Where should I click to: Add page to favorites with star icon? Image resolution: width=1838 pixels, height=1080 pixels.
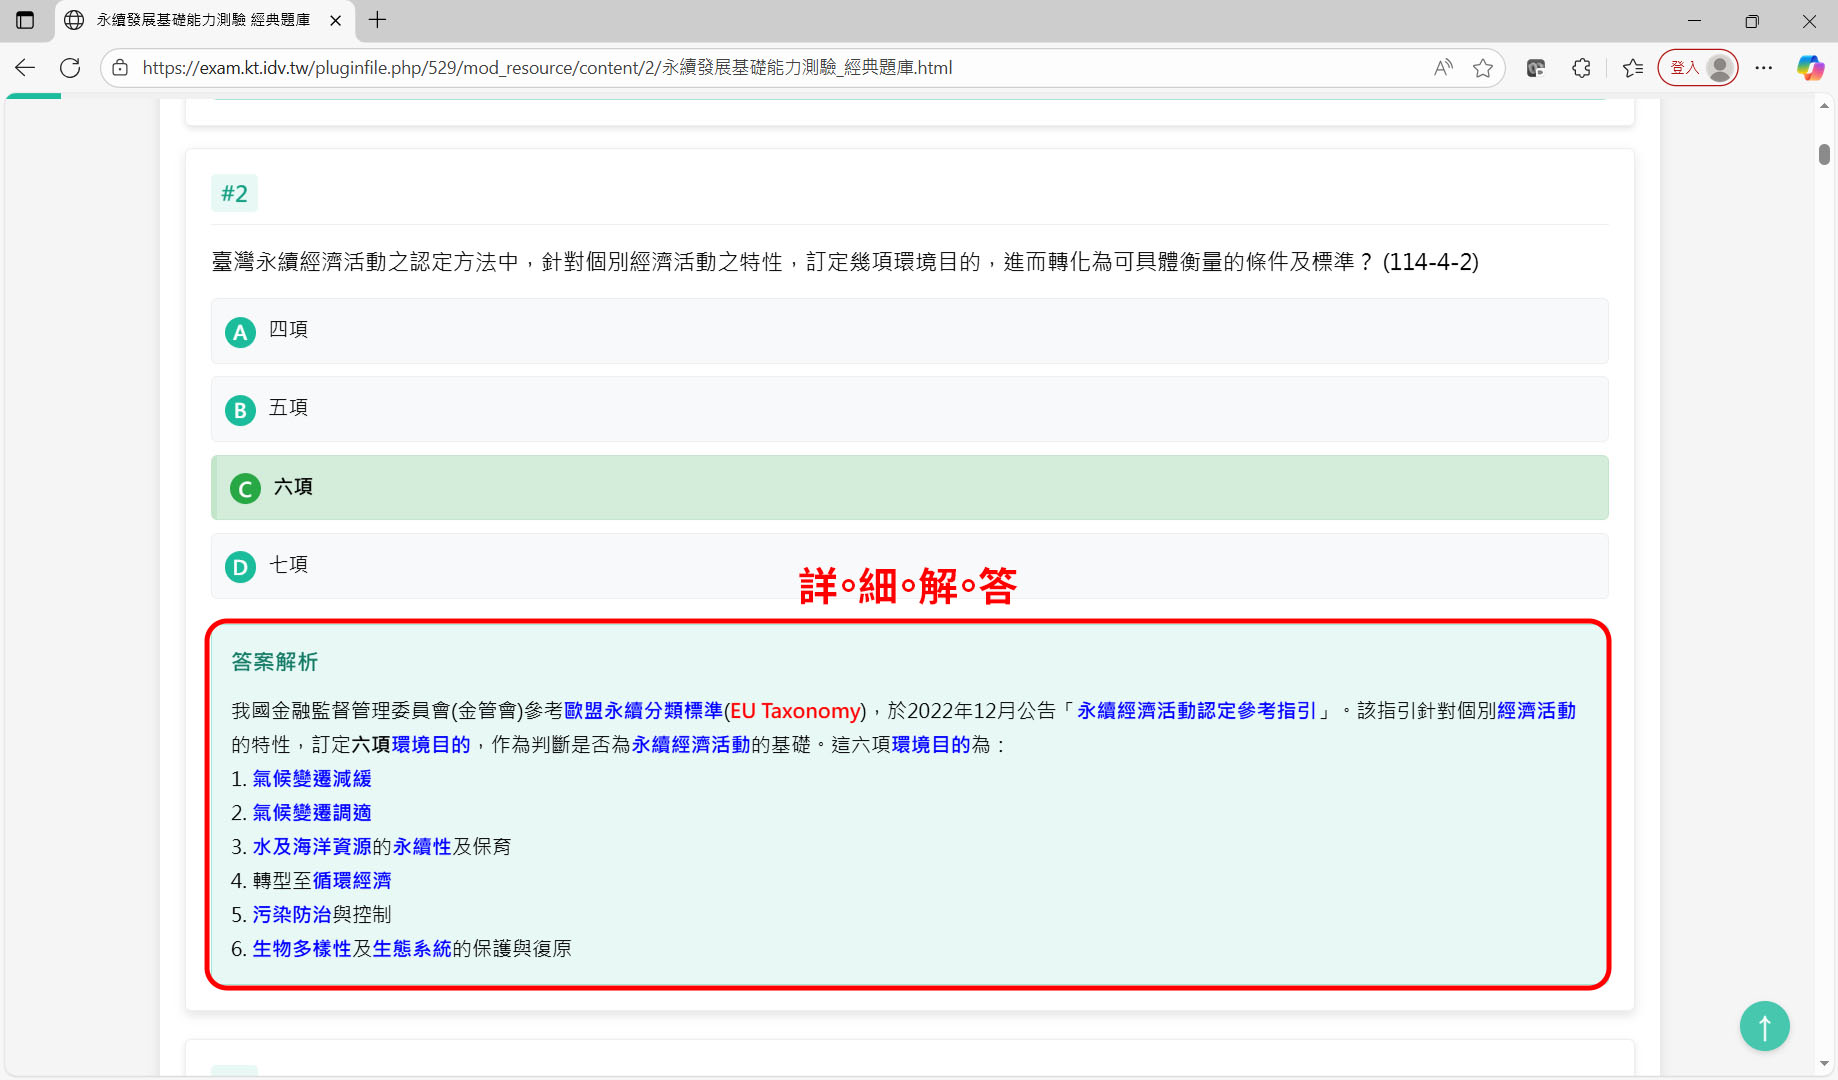click(1483, 68)
